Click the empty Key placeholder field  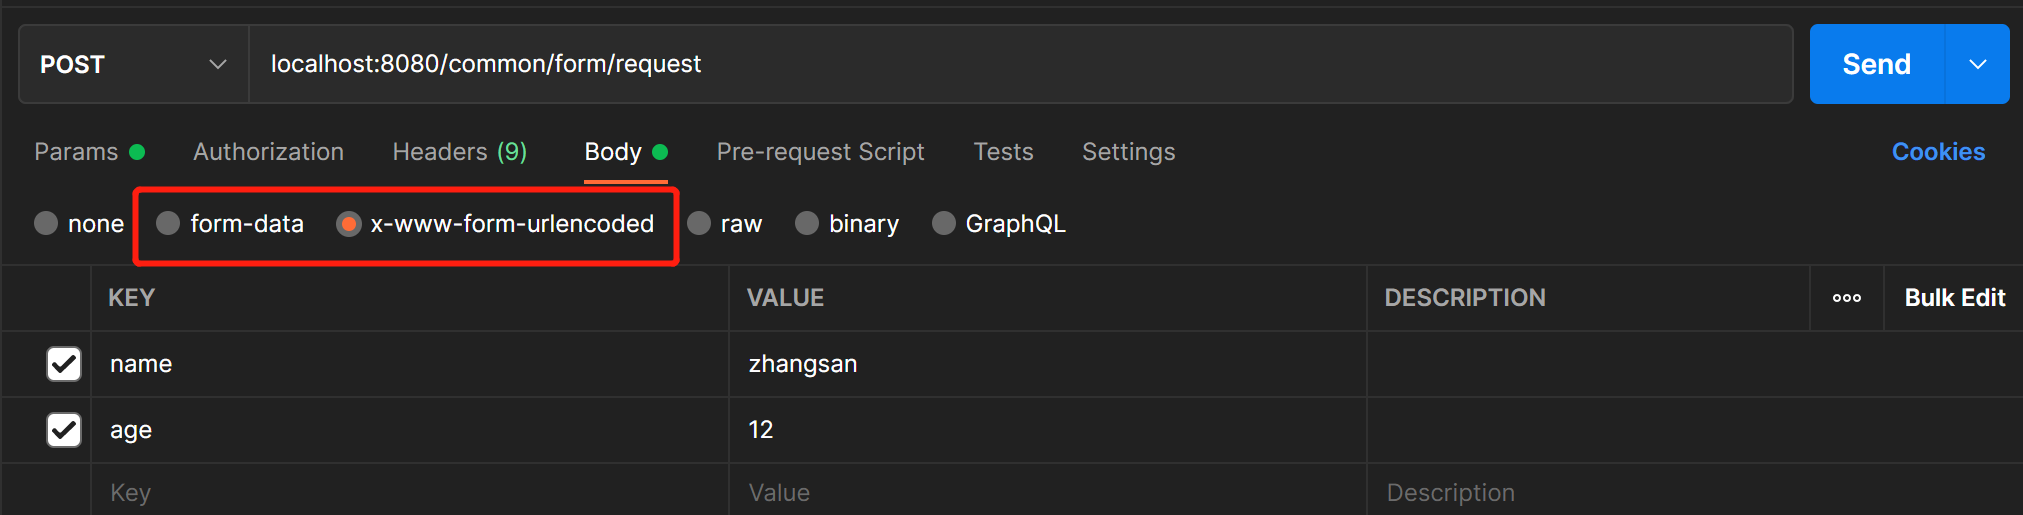pos(410,492)
